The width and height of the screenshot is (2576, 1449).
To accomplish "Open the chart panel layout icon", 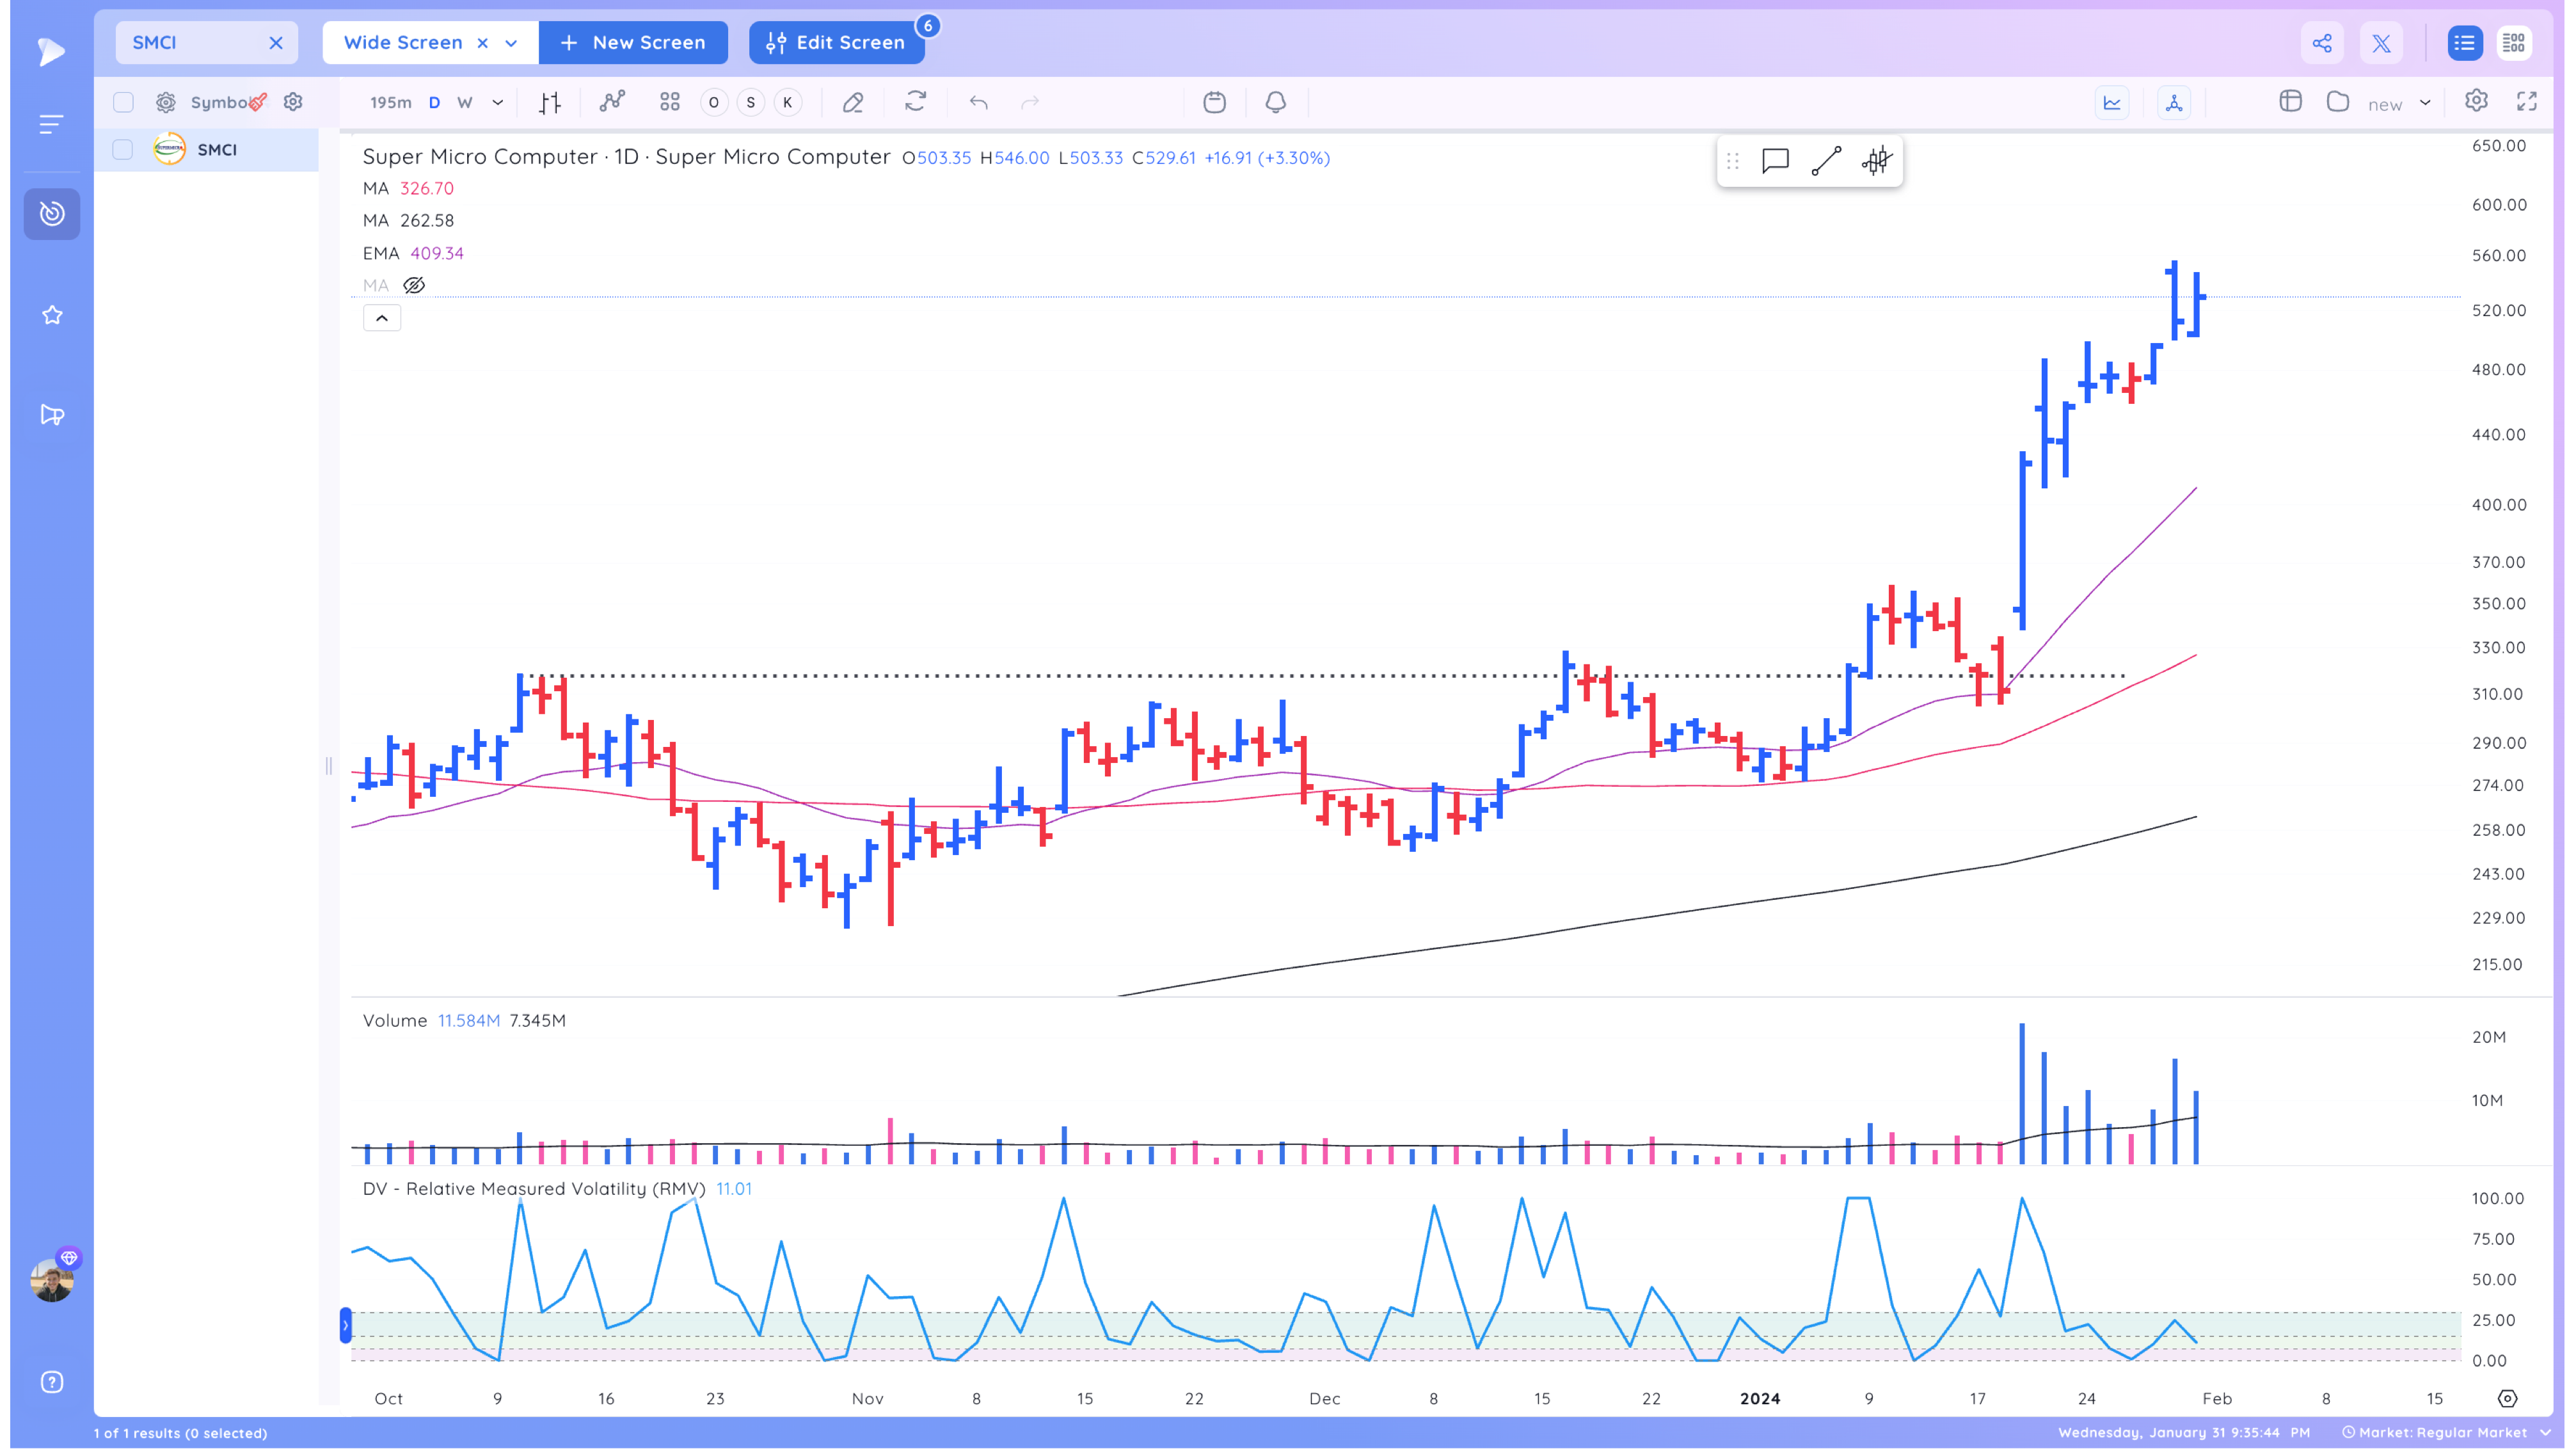I will 2290,101.
